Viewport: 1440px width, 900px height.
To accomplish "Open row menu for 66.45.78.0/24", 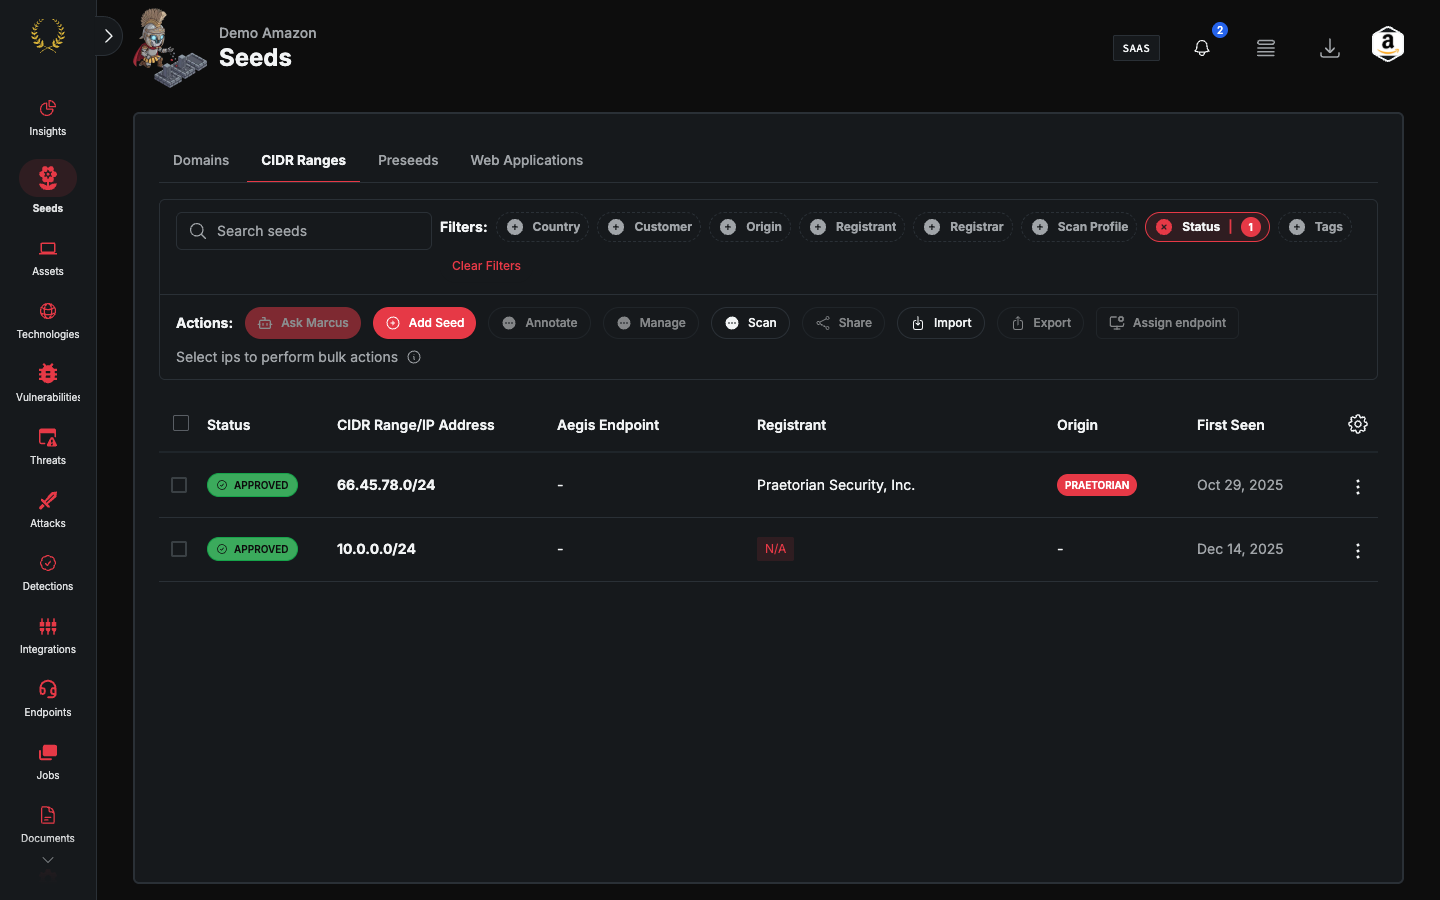I will [x=1358, y=486].
